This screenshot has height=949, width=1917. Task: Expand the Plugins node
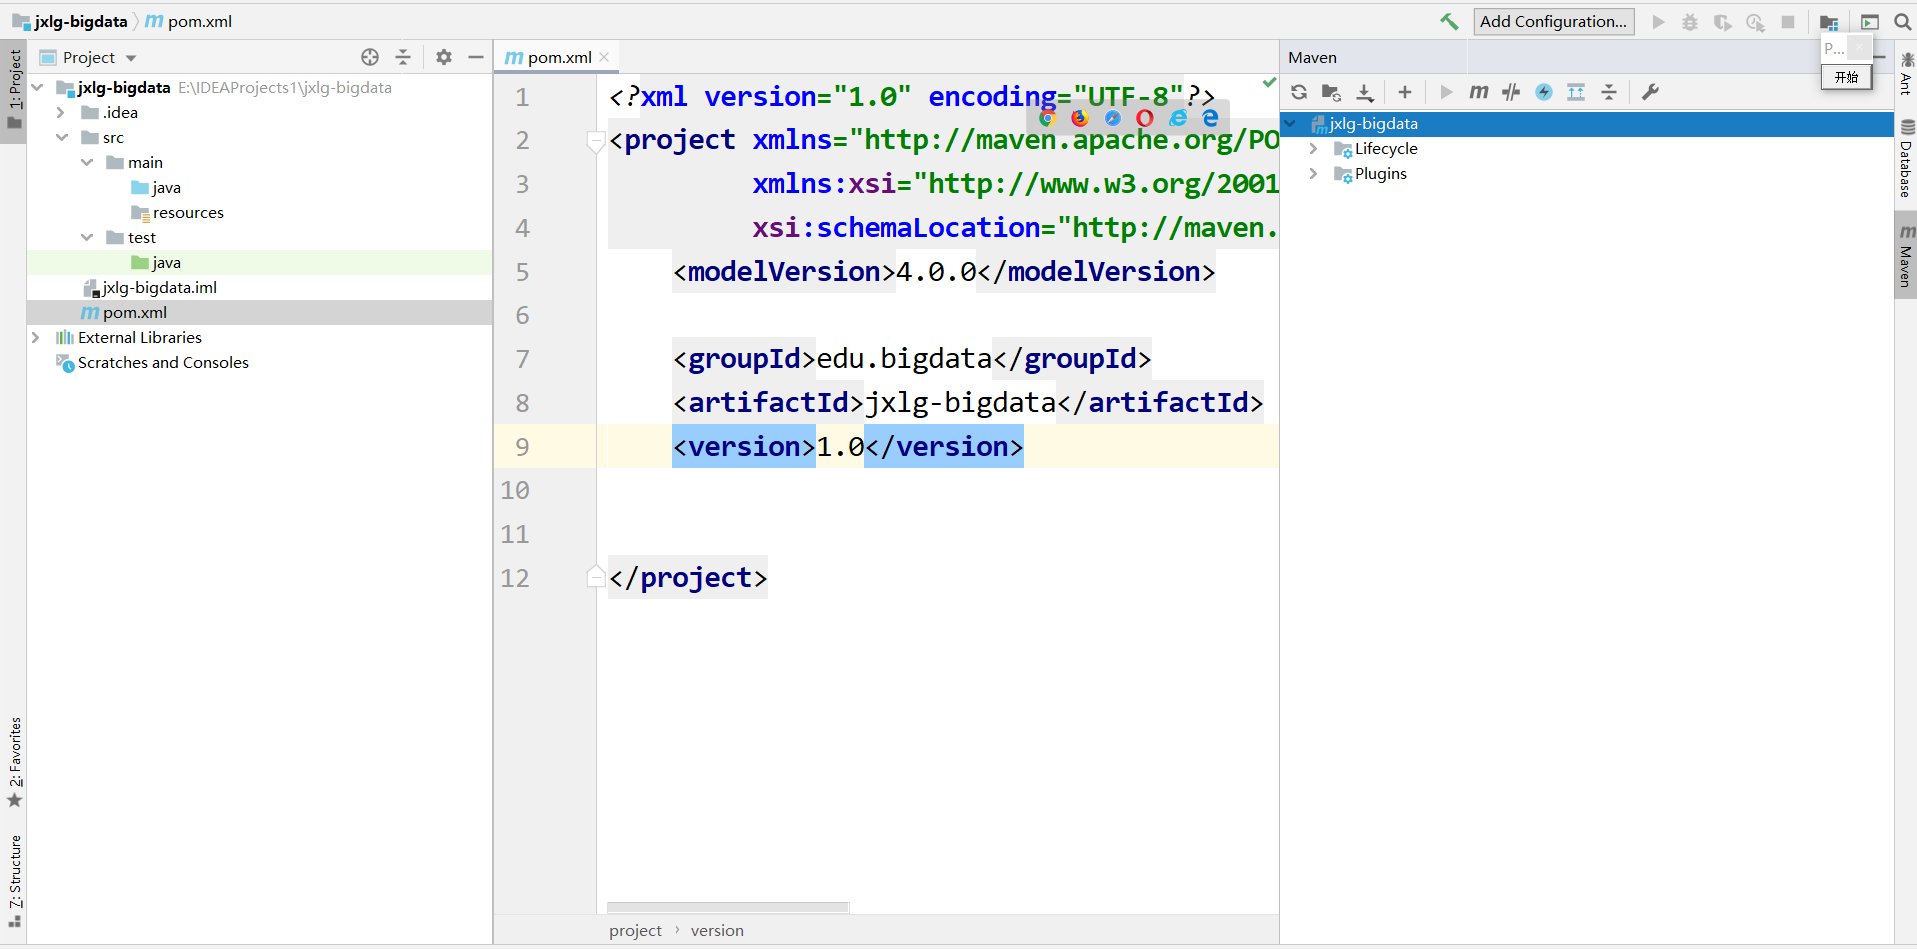(x=1313, y=174)
